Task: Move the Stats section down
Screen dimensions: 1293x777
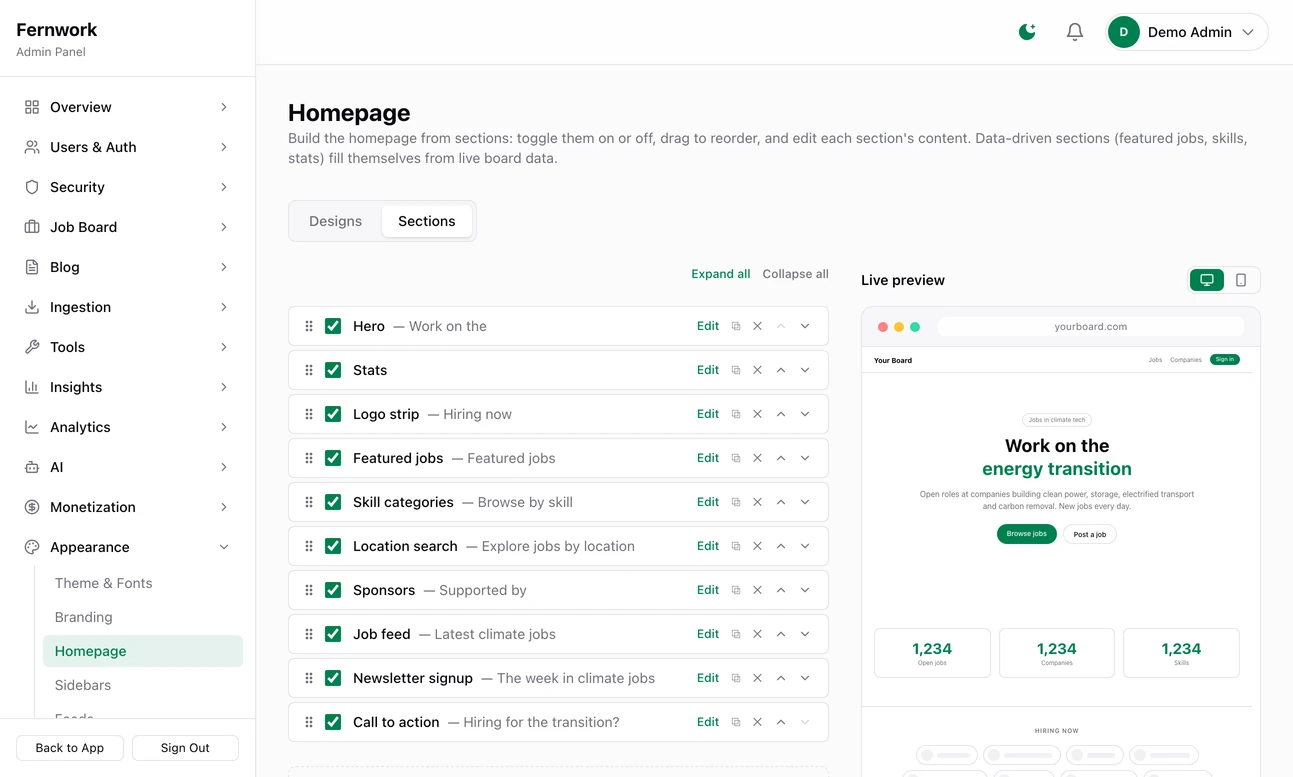Action: 805,370
